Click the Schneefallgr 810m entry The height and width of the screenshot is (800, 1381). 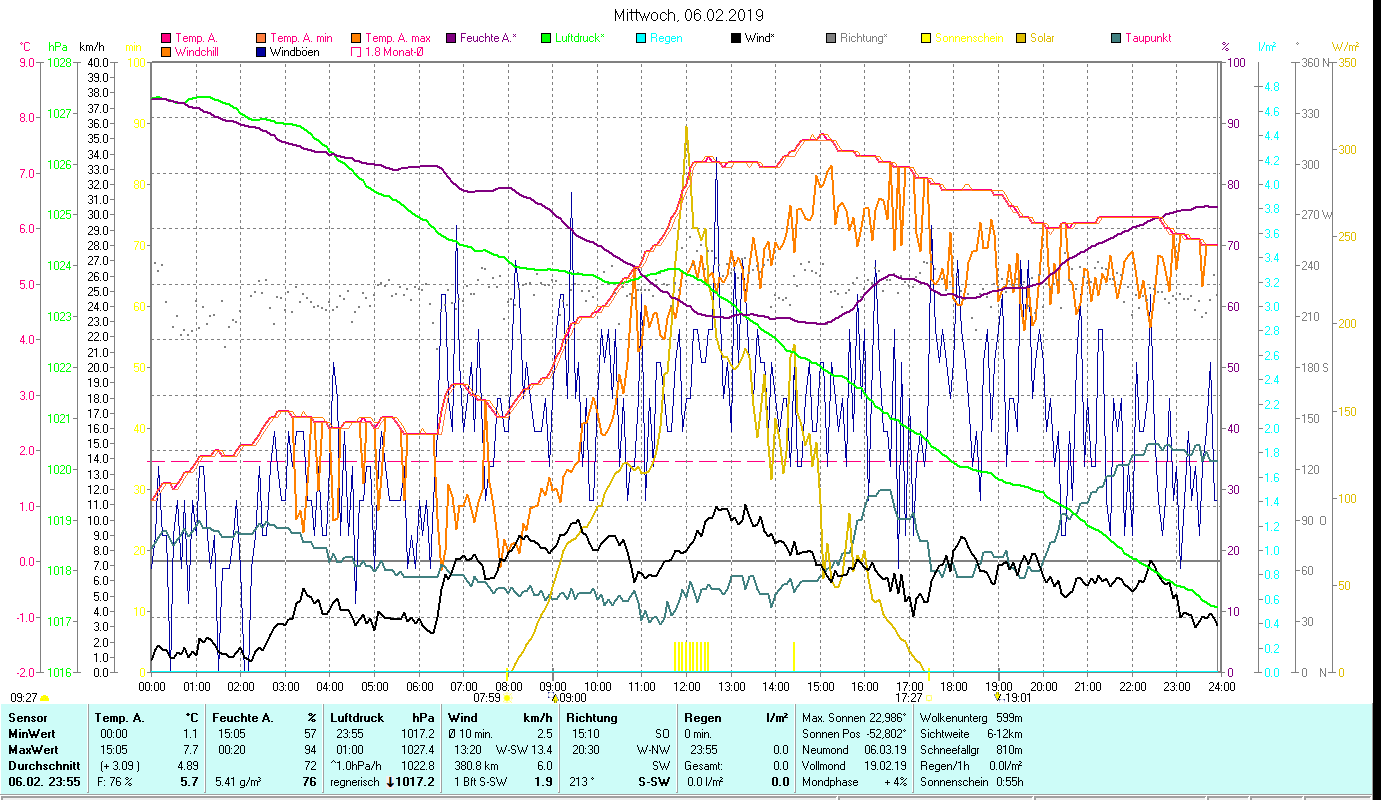[970, 749]
